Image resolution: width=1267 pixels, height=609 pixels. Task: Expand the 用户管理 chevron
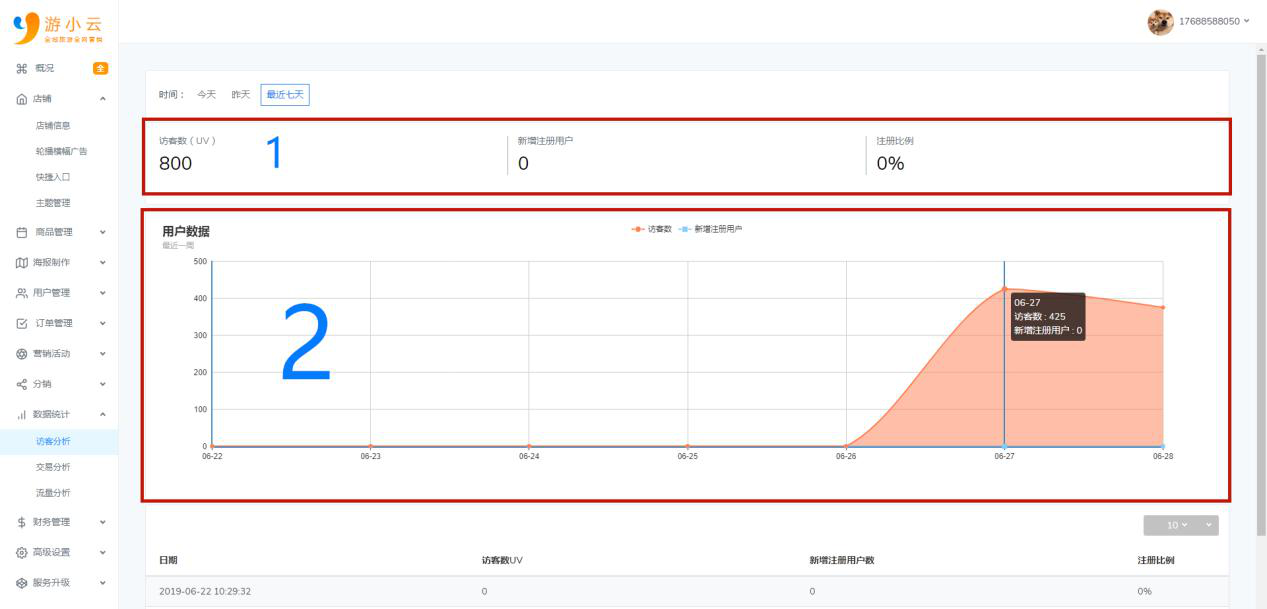point(102,293)
